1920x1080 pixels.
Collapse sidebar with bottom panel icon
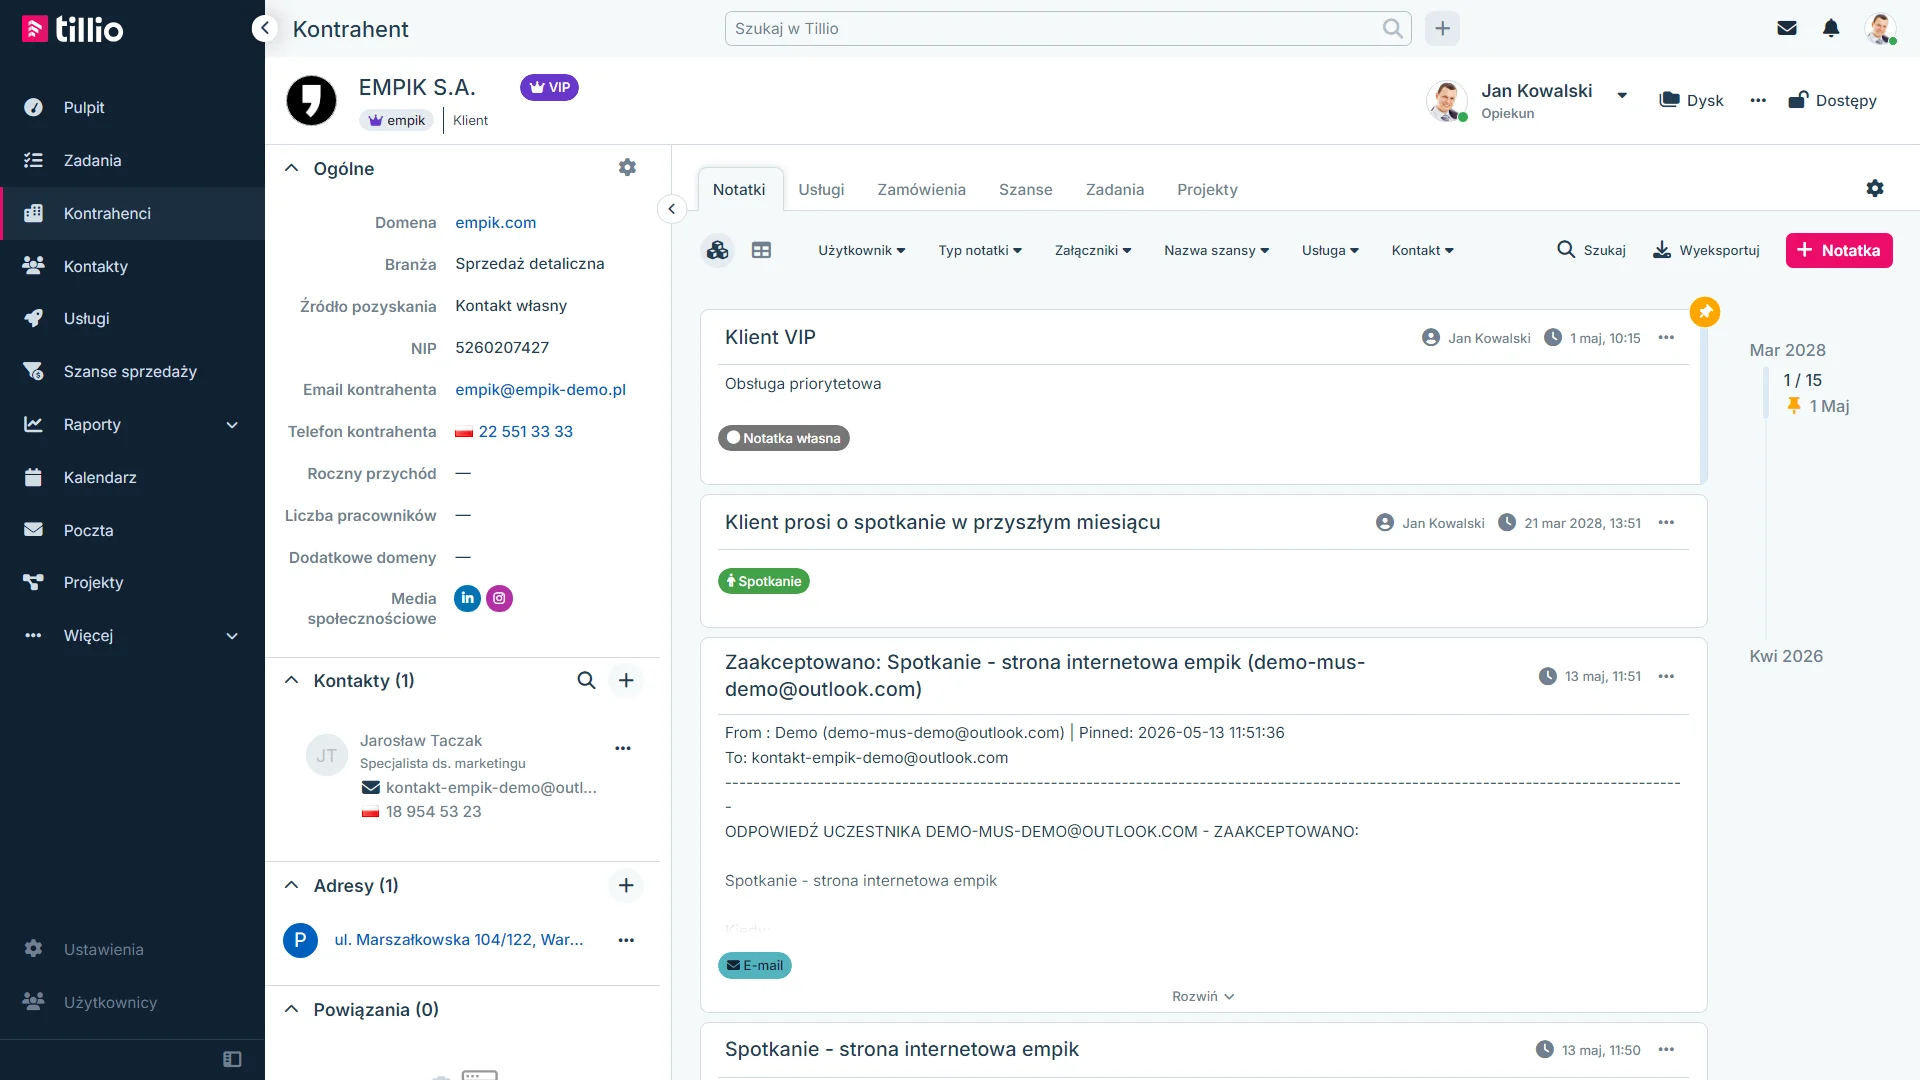click(x=232, y=1059)
